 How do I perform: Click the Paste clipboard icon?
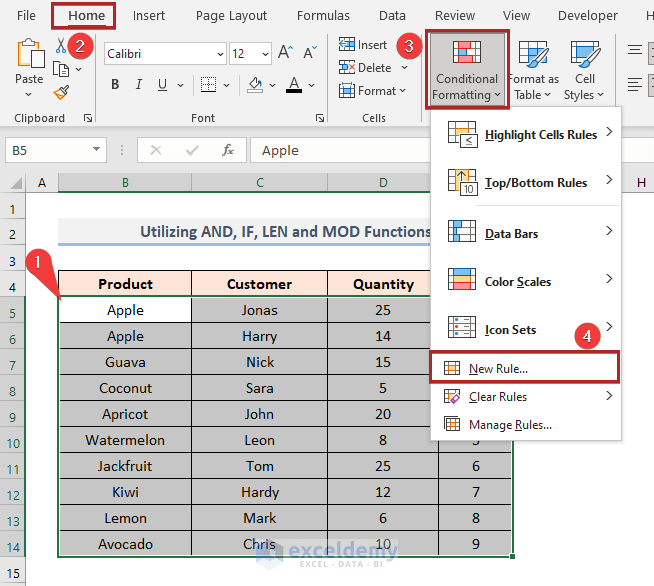tap(30, 53)
